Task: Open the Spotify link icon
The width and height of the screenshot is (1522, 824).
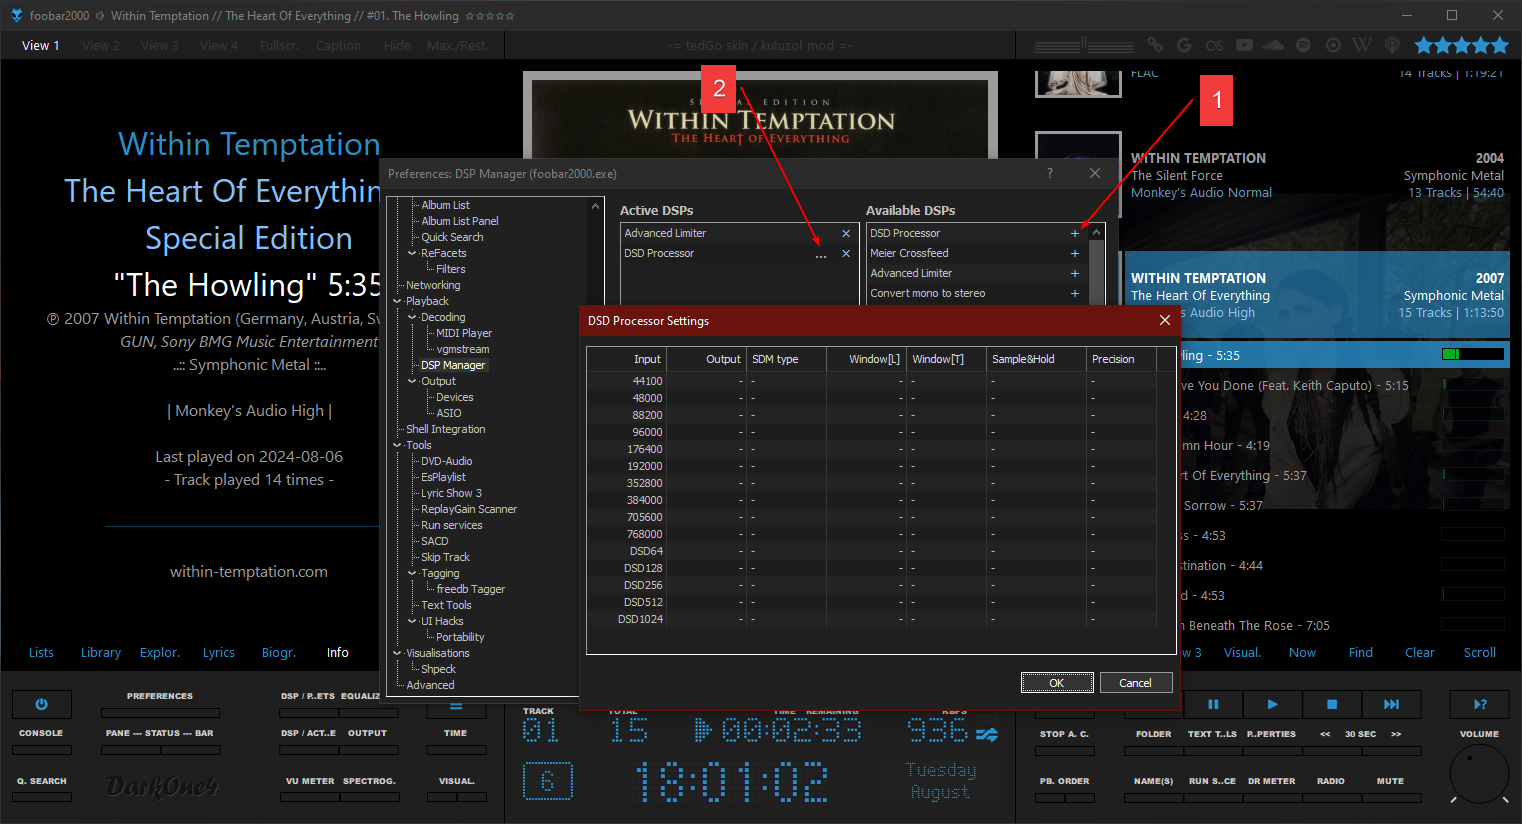Action: pos(1303,45)
